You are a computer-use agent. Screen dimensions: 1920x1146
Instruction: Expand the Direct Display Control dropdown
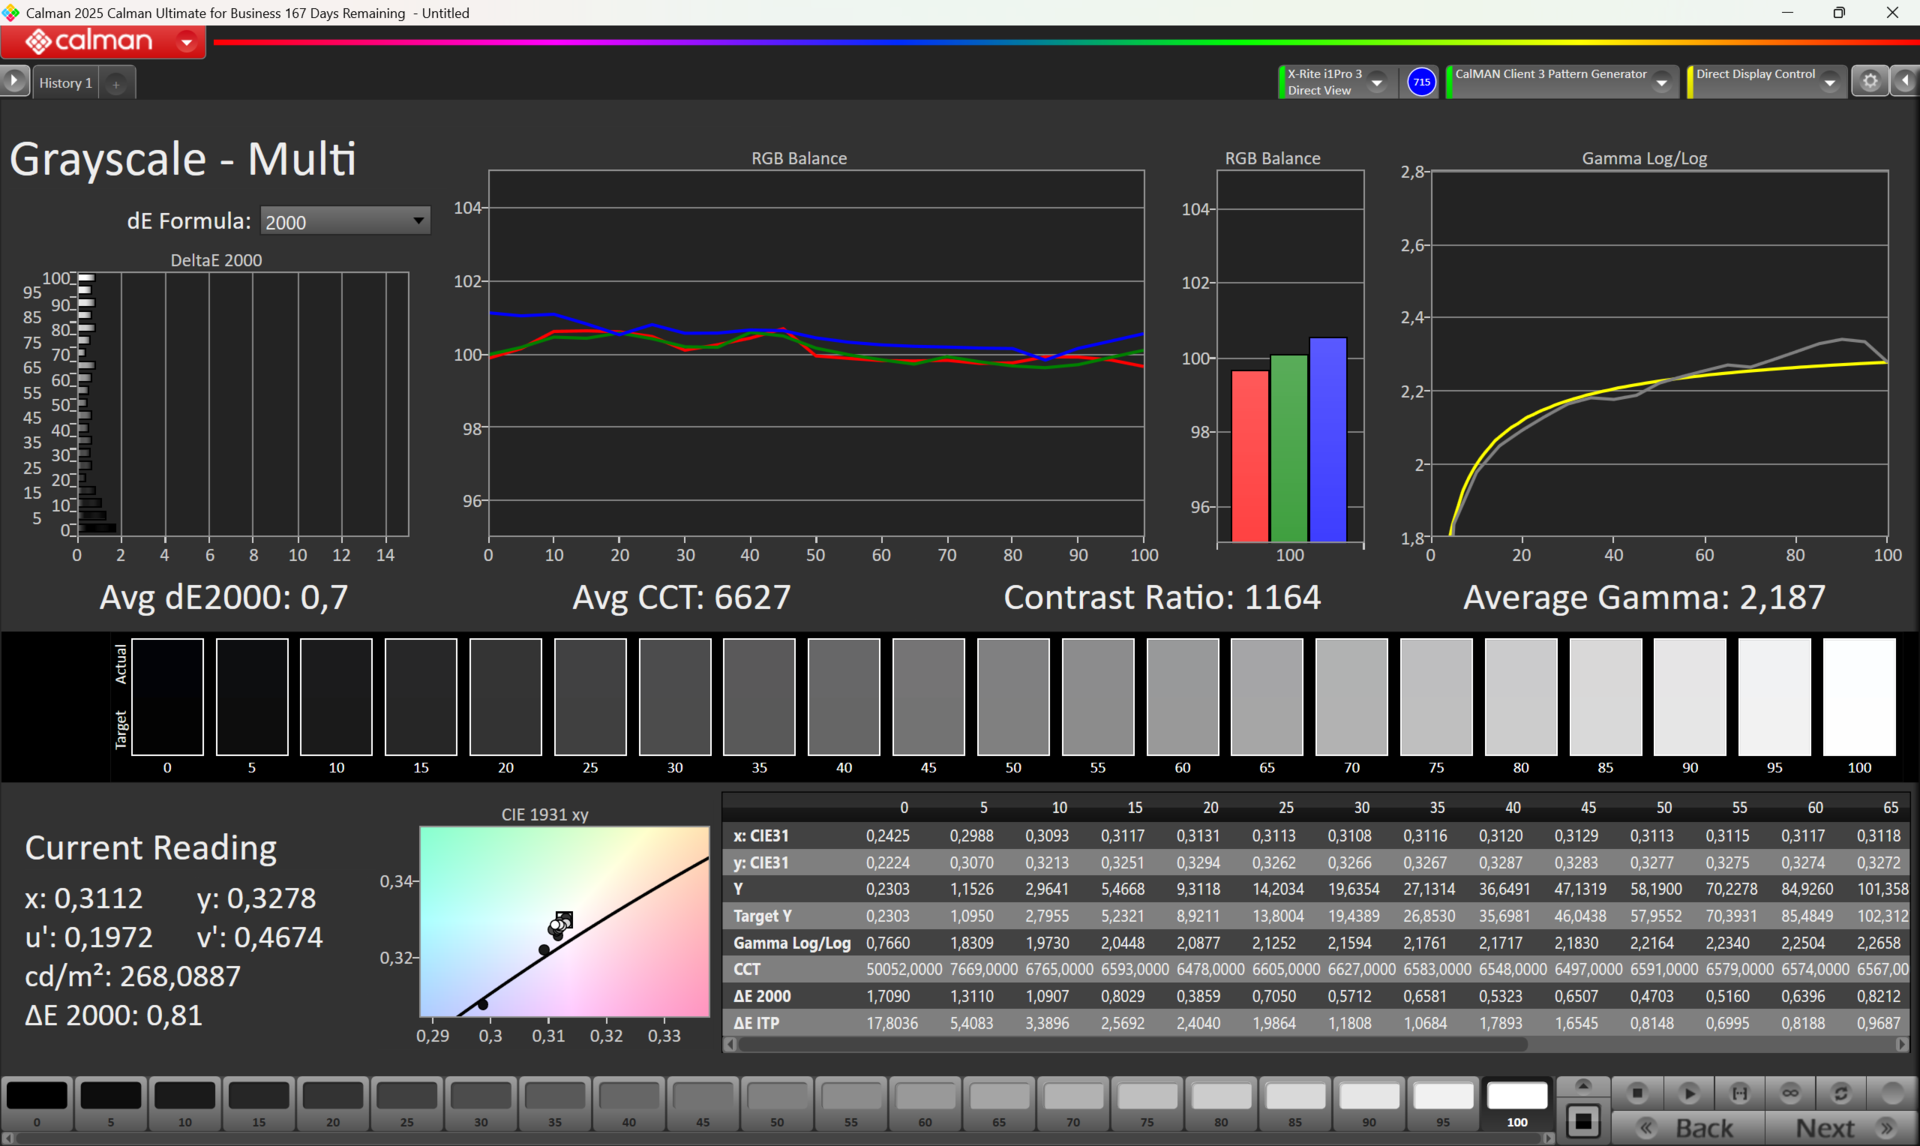pos(1829,82)
